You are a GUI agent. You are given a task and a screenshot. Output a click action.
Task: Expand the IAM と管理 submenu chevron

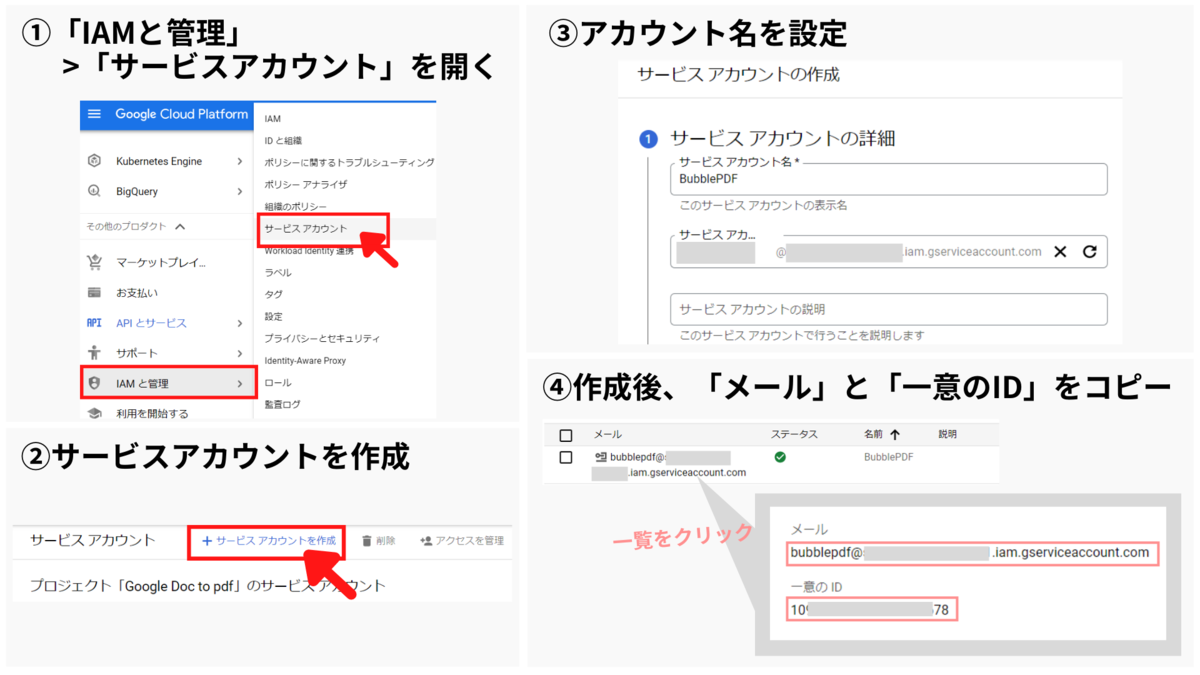coord(240,383)
